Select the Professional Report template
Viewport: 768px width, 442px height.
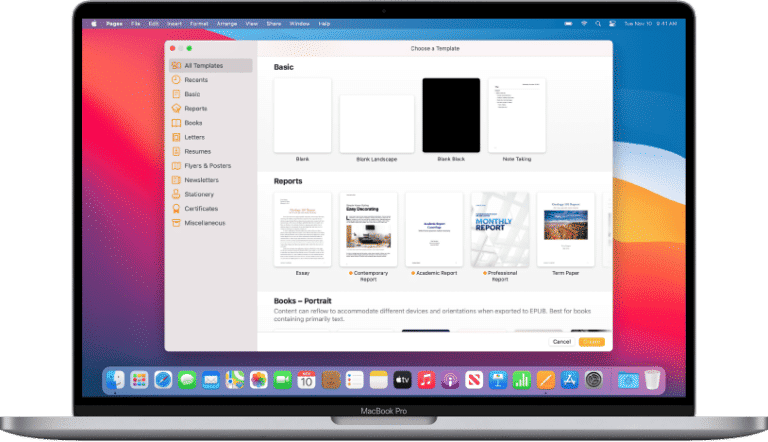coord(500,229)
